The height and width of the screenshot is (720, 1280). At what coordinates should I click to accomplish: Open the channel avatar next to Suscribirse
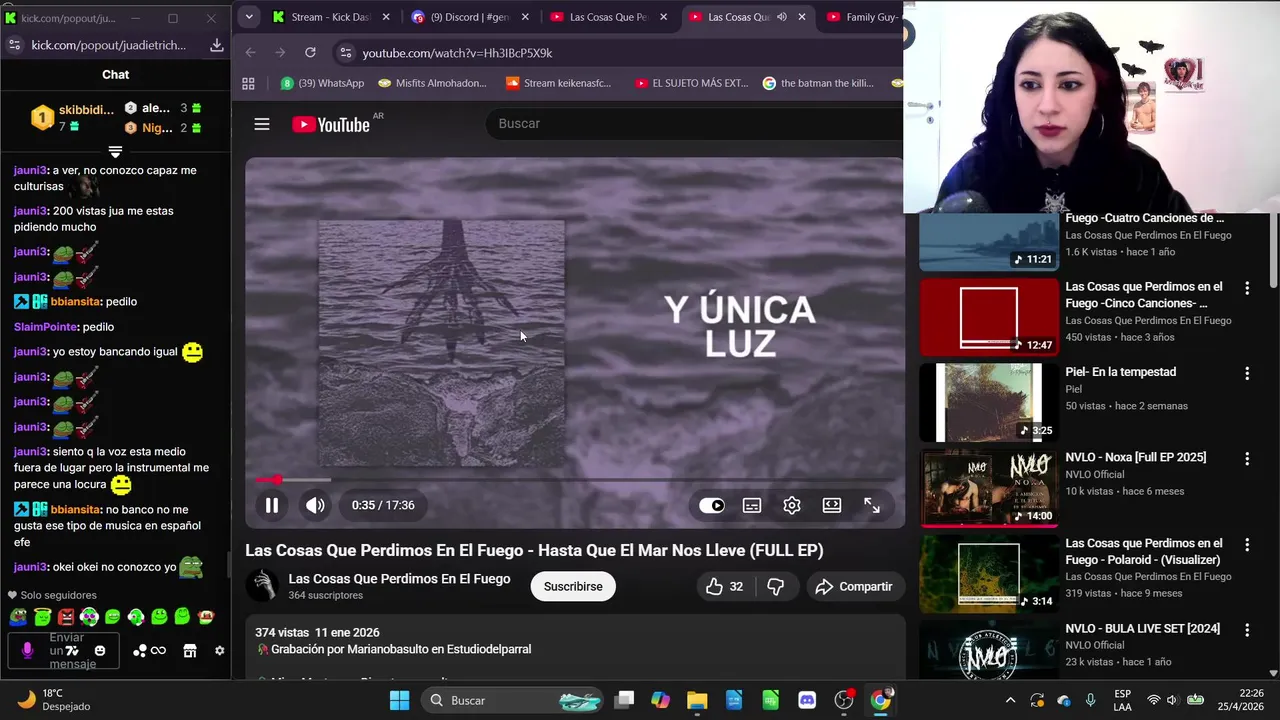[x=262, y=586]
